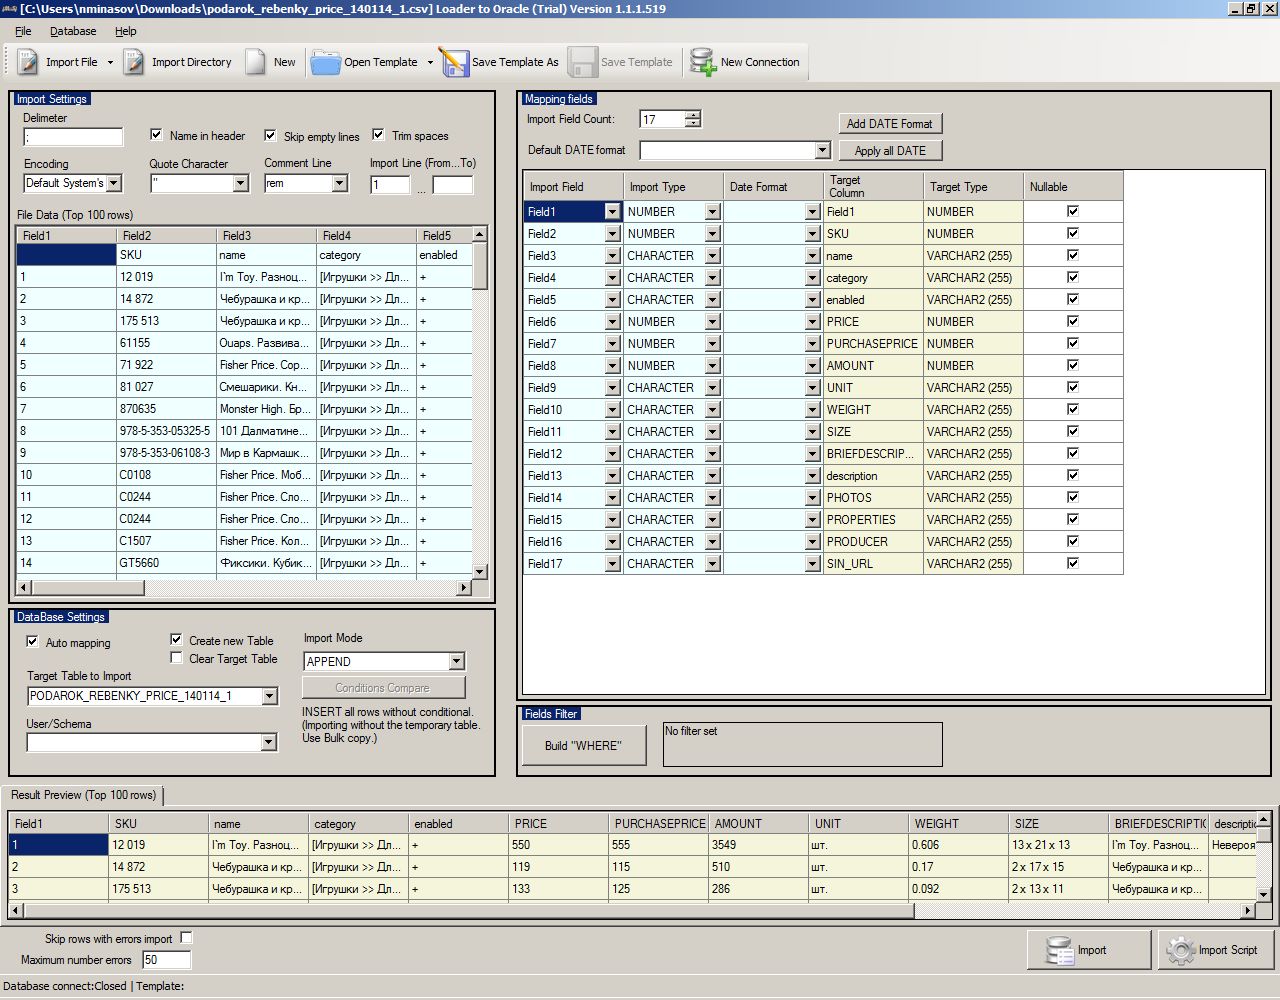Viewport: 1280px width, 1000px height.
Task: Enable the Clear Target Table checkbox
Action: [x=176, y=658]
